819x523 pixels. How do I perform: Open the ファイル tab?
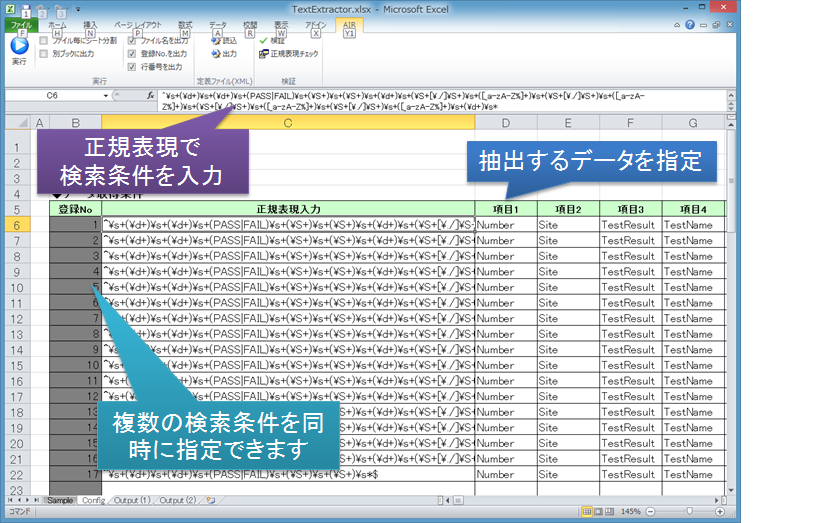pos(21,25)
